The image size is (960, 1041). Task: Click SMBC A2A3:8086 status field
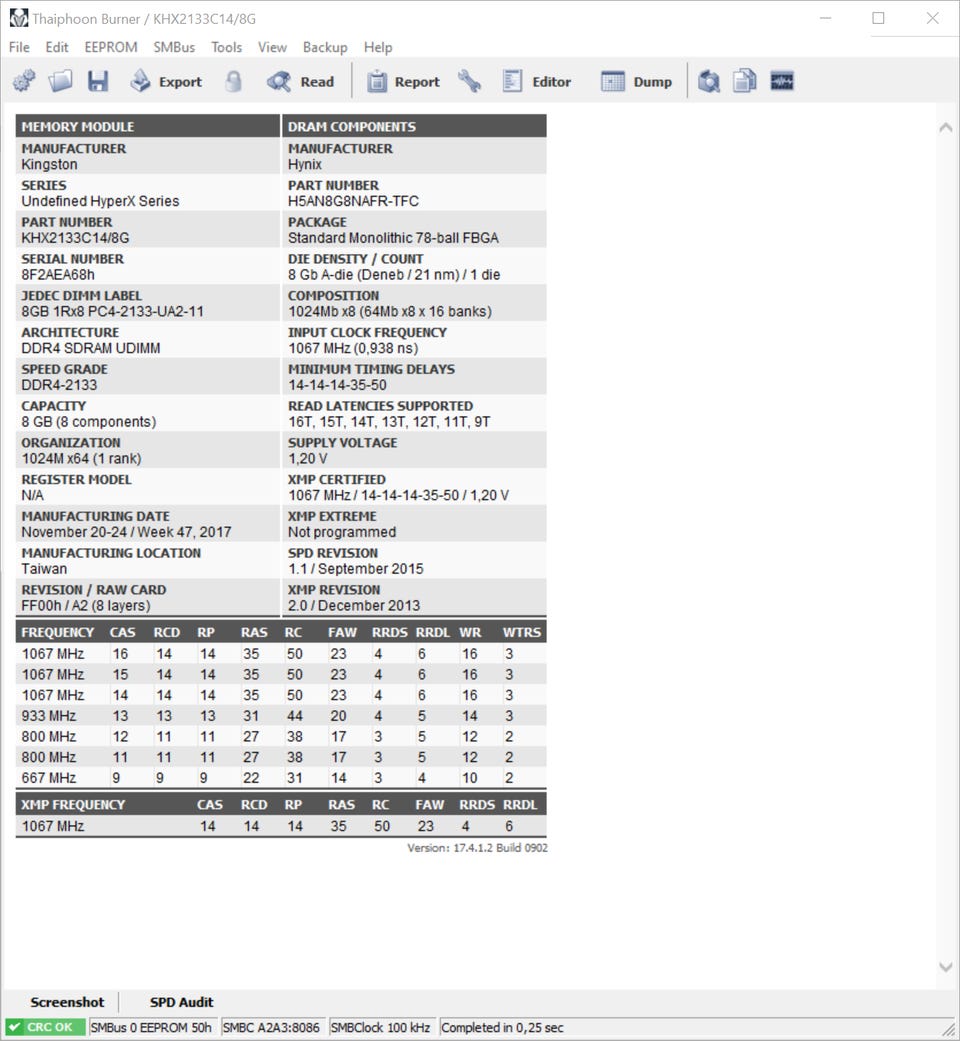click(271, 1027)
